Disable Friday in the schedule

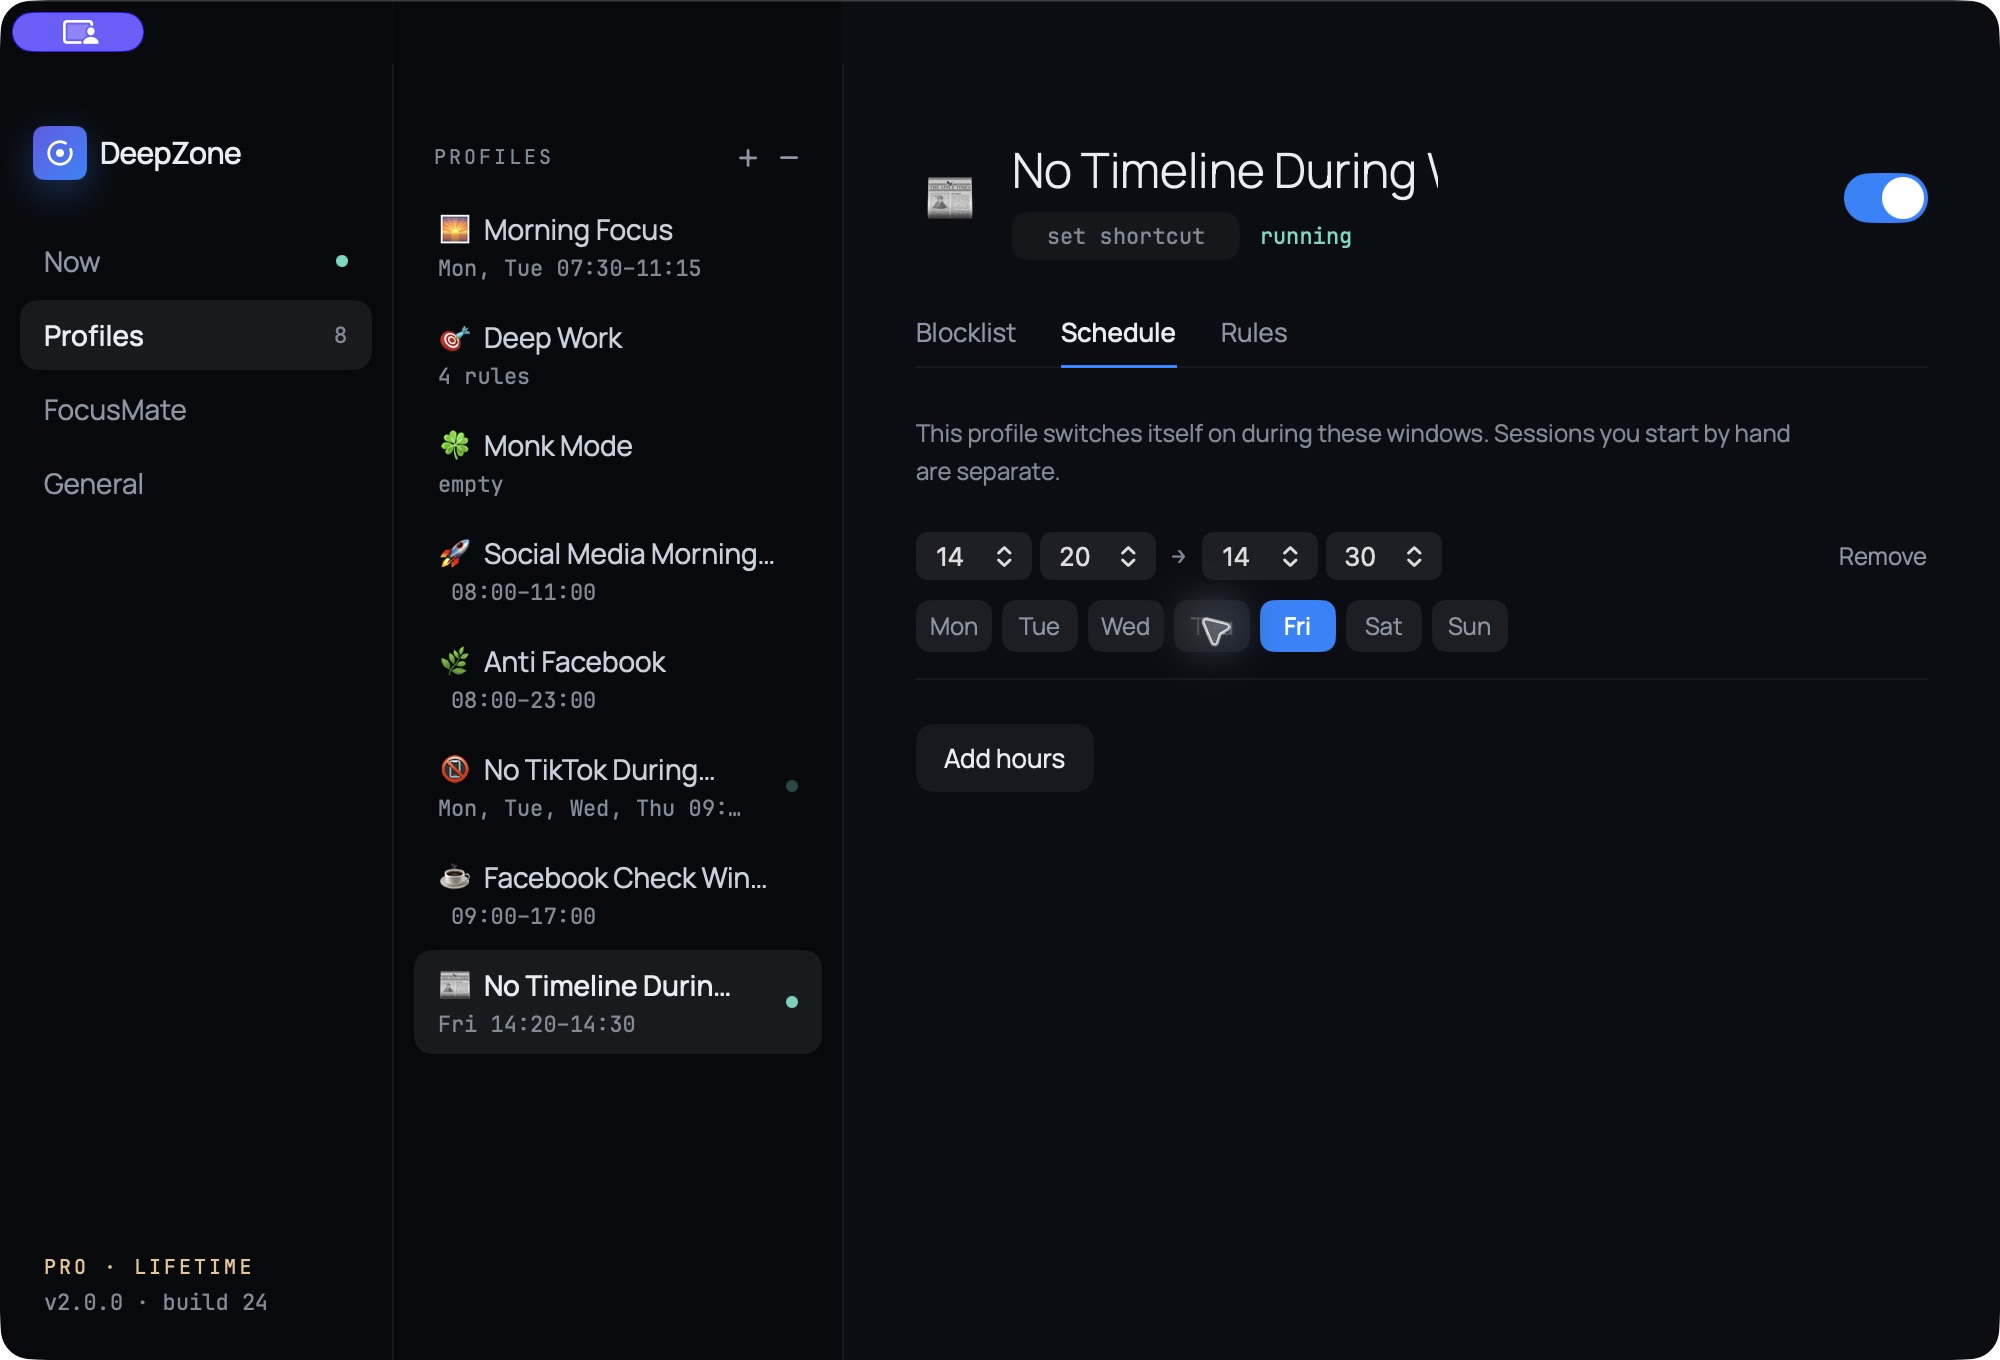click(1297, 626)
